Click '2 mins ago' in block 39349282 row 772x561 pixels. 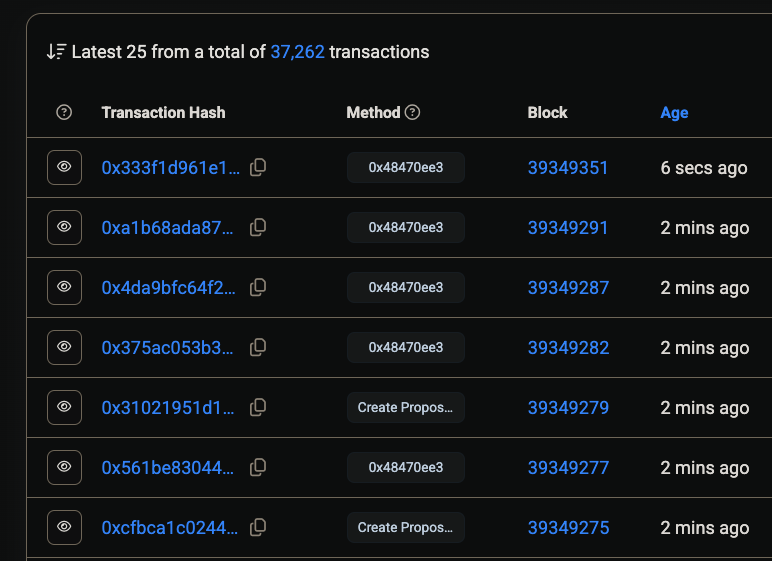click(x=705, y=348)
